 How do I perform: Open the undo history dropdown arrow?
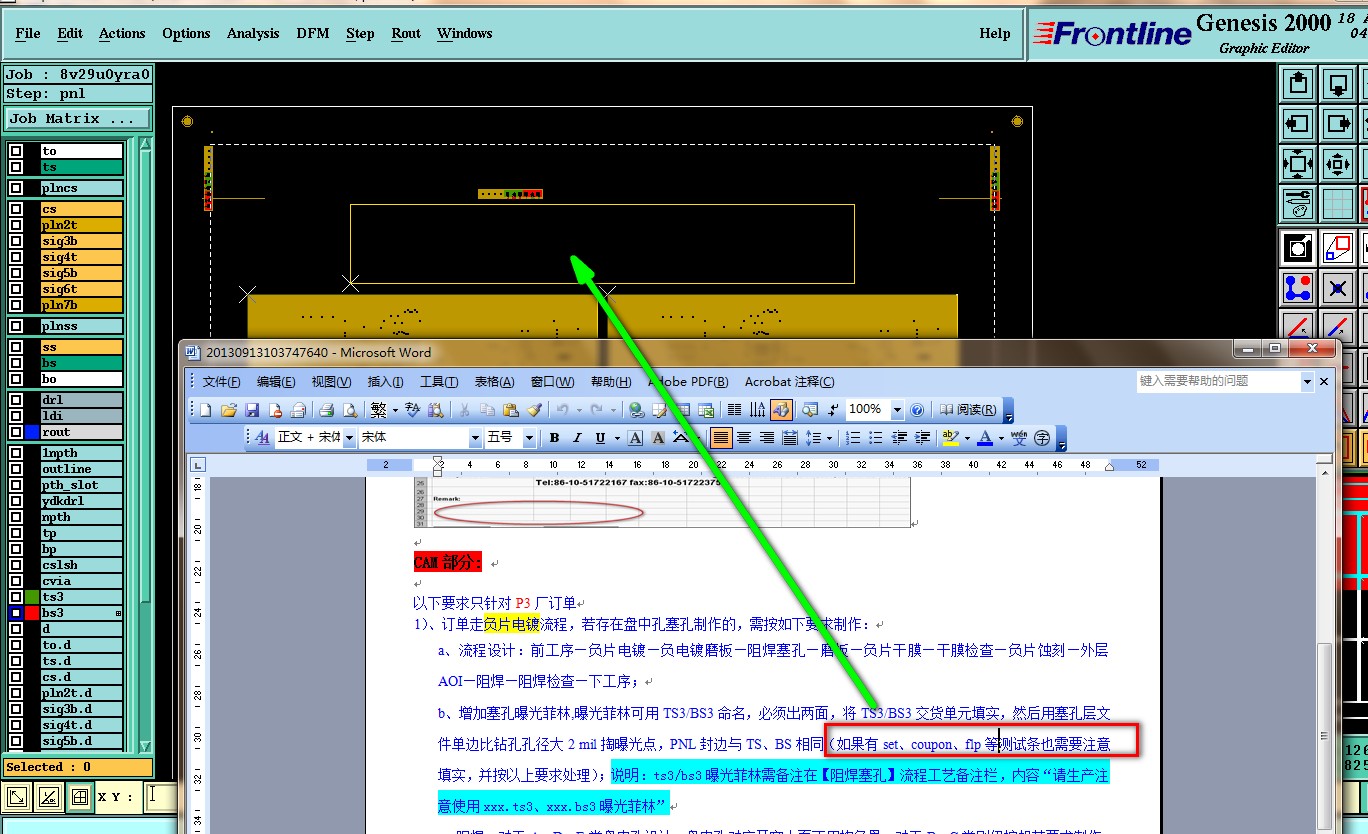pos(579,410)
